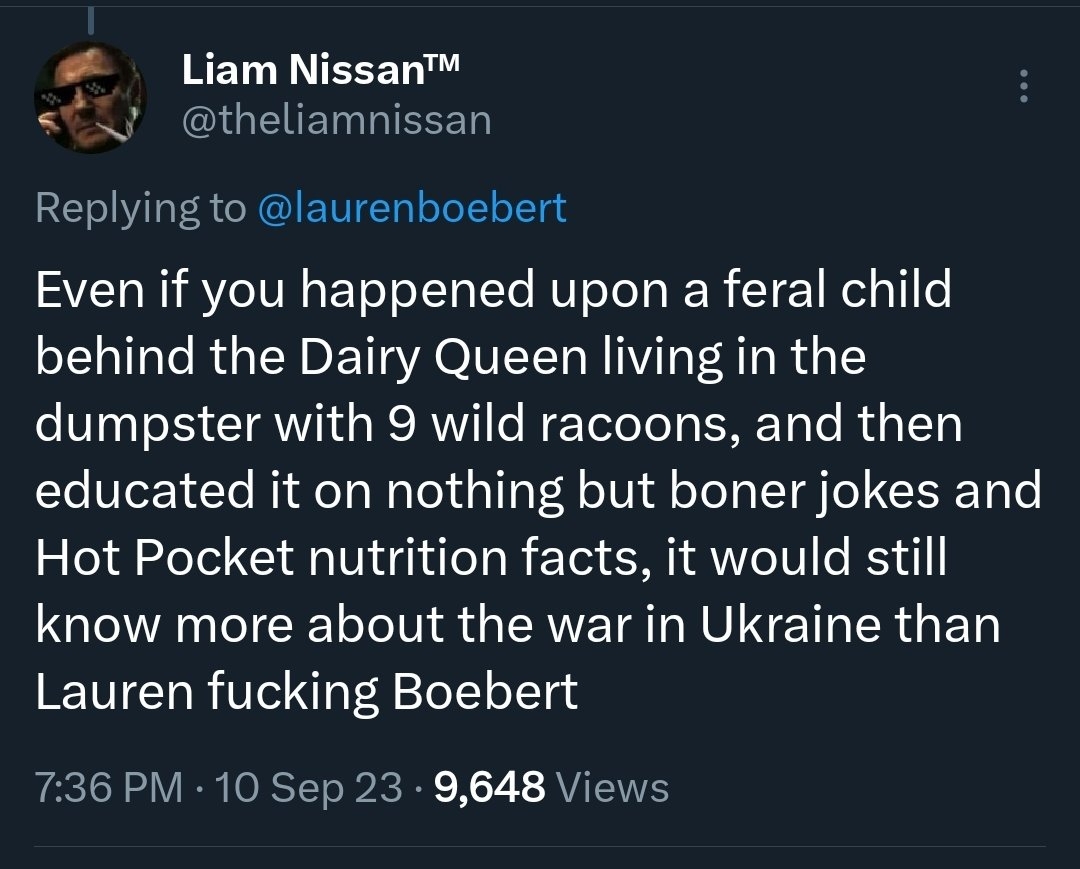Click Liam Nissan's profile avatar

(91, 98)
